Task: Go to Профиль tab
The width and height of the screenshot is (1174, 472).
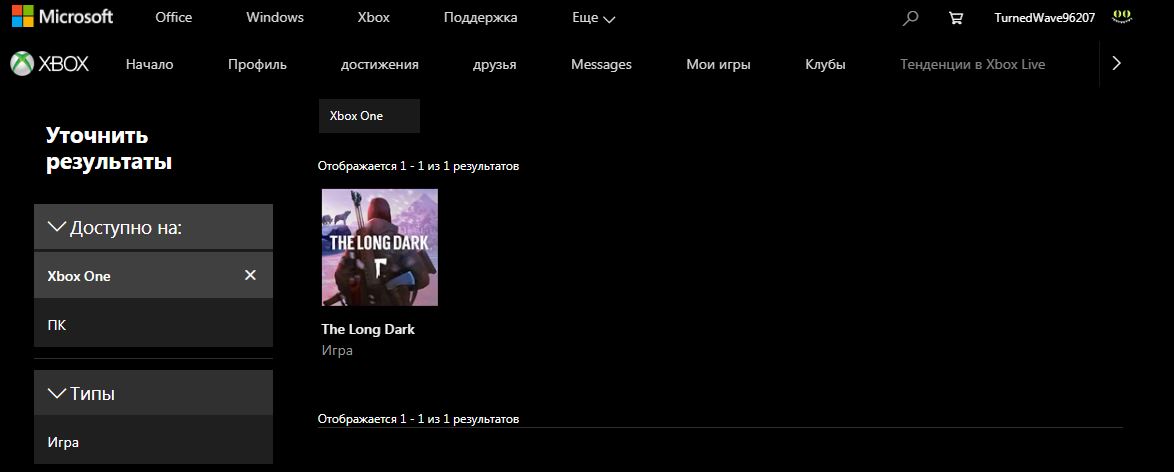Action: pyautogui.click(x=257, y=64)
